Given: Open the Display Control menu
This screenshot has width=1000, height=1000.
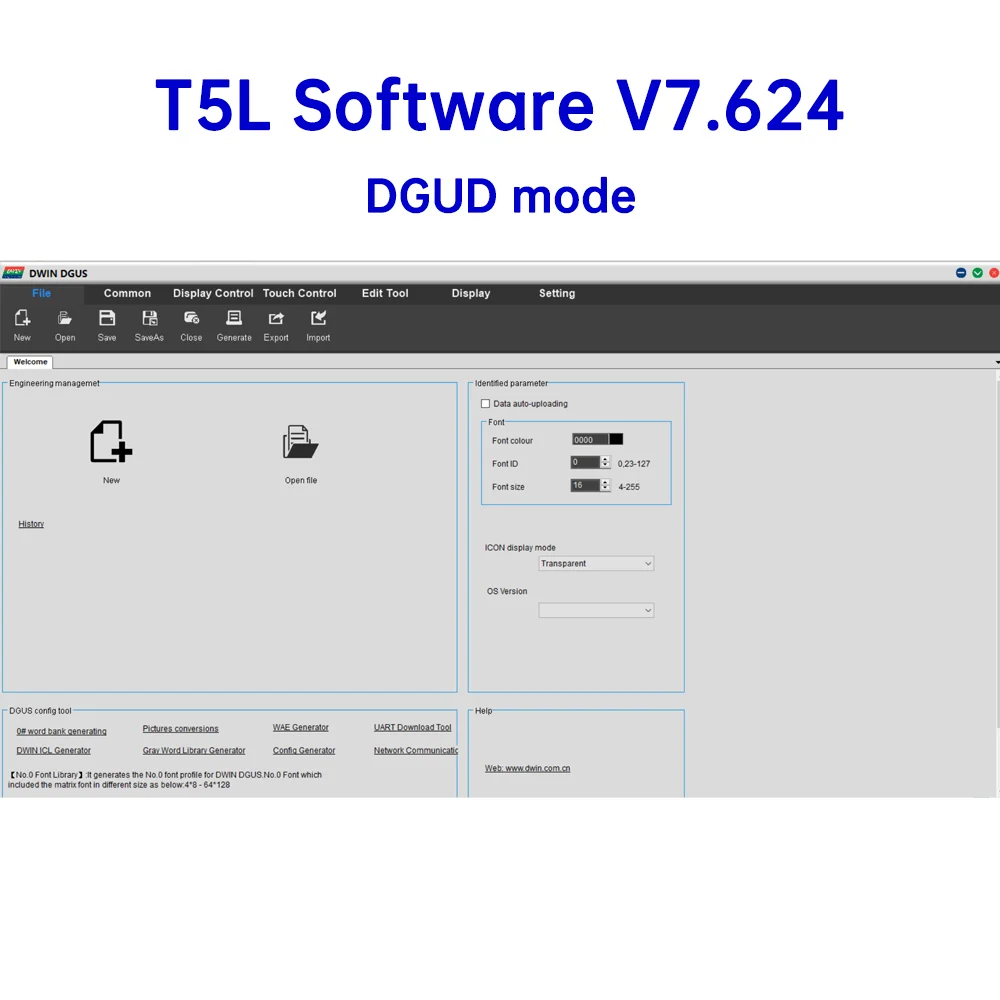Looking at the screenshot, I should click(x=213, y=293).
